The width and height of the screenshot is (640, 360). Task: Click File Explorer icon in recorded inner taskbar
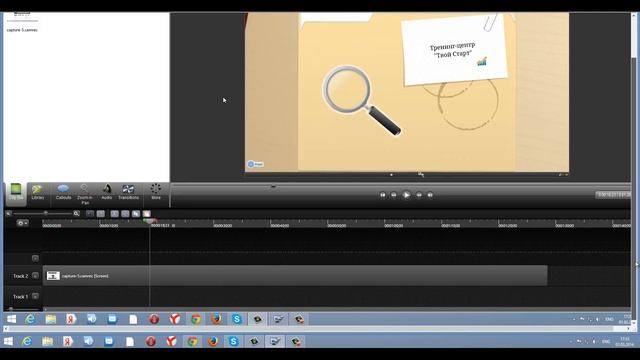click(x=51, y=319)
